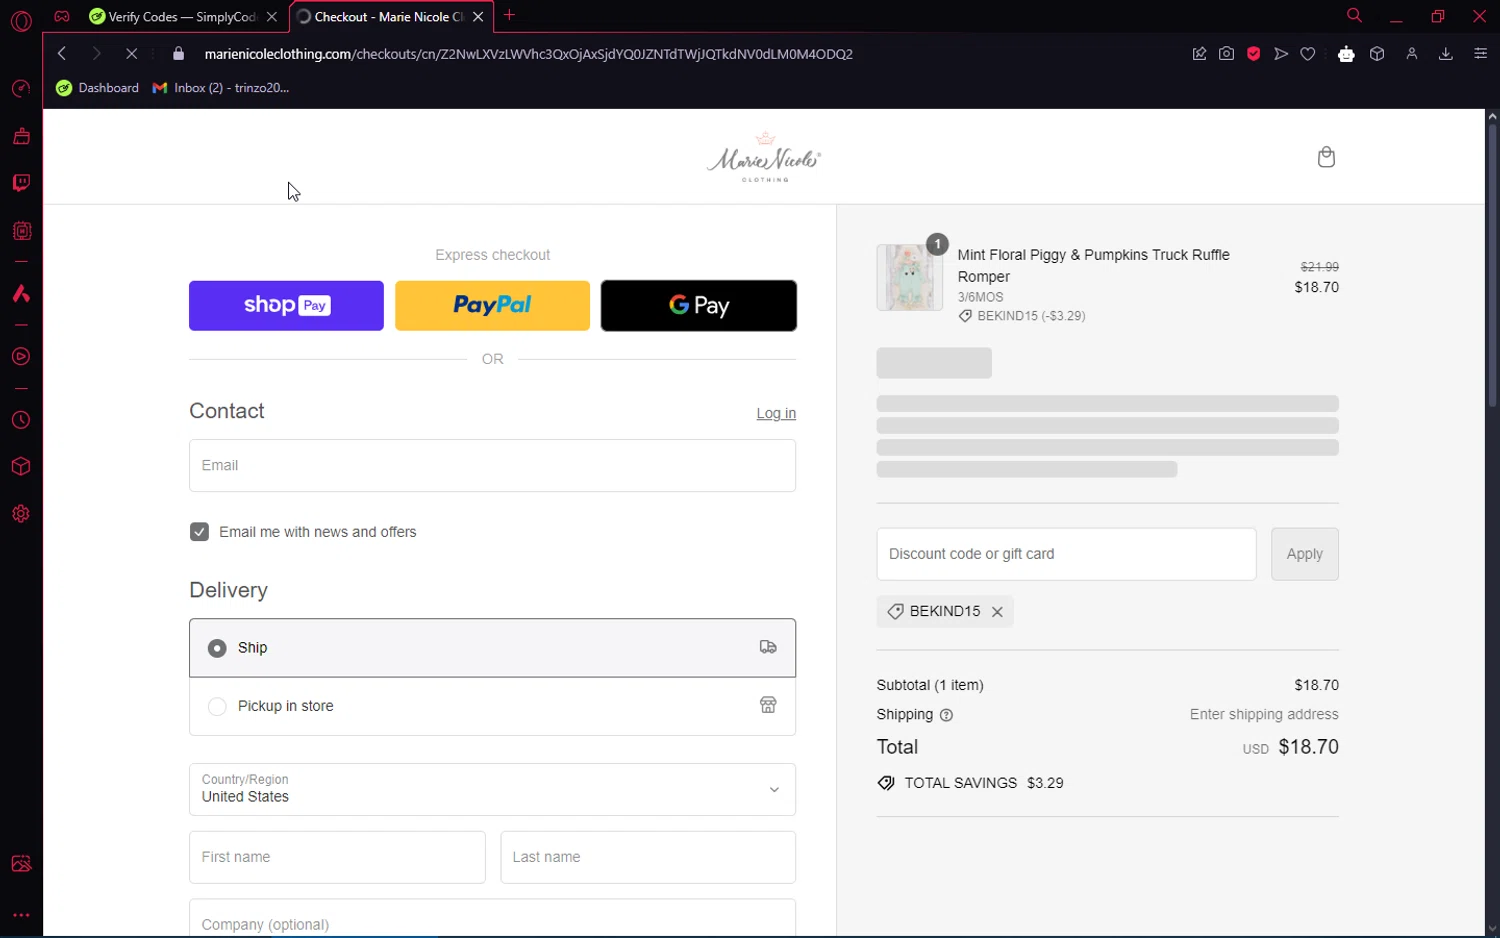Pay with Shop Pay button
1500x938 pixels.
pos(286,306)
